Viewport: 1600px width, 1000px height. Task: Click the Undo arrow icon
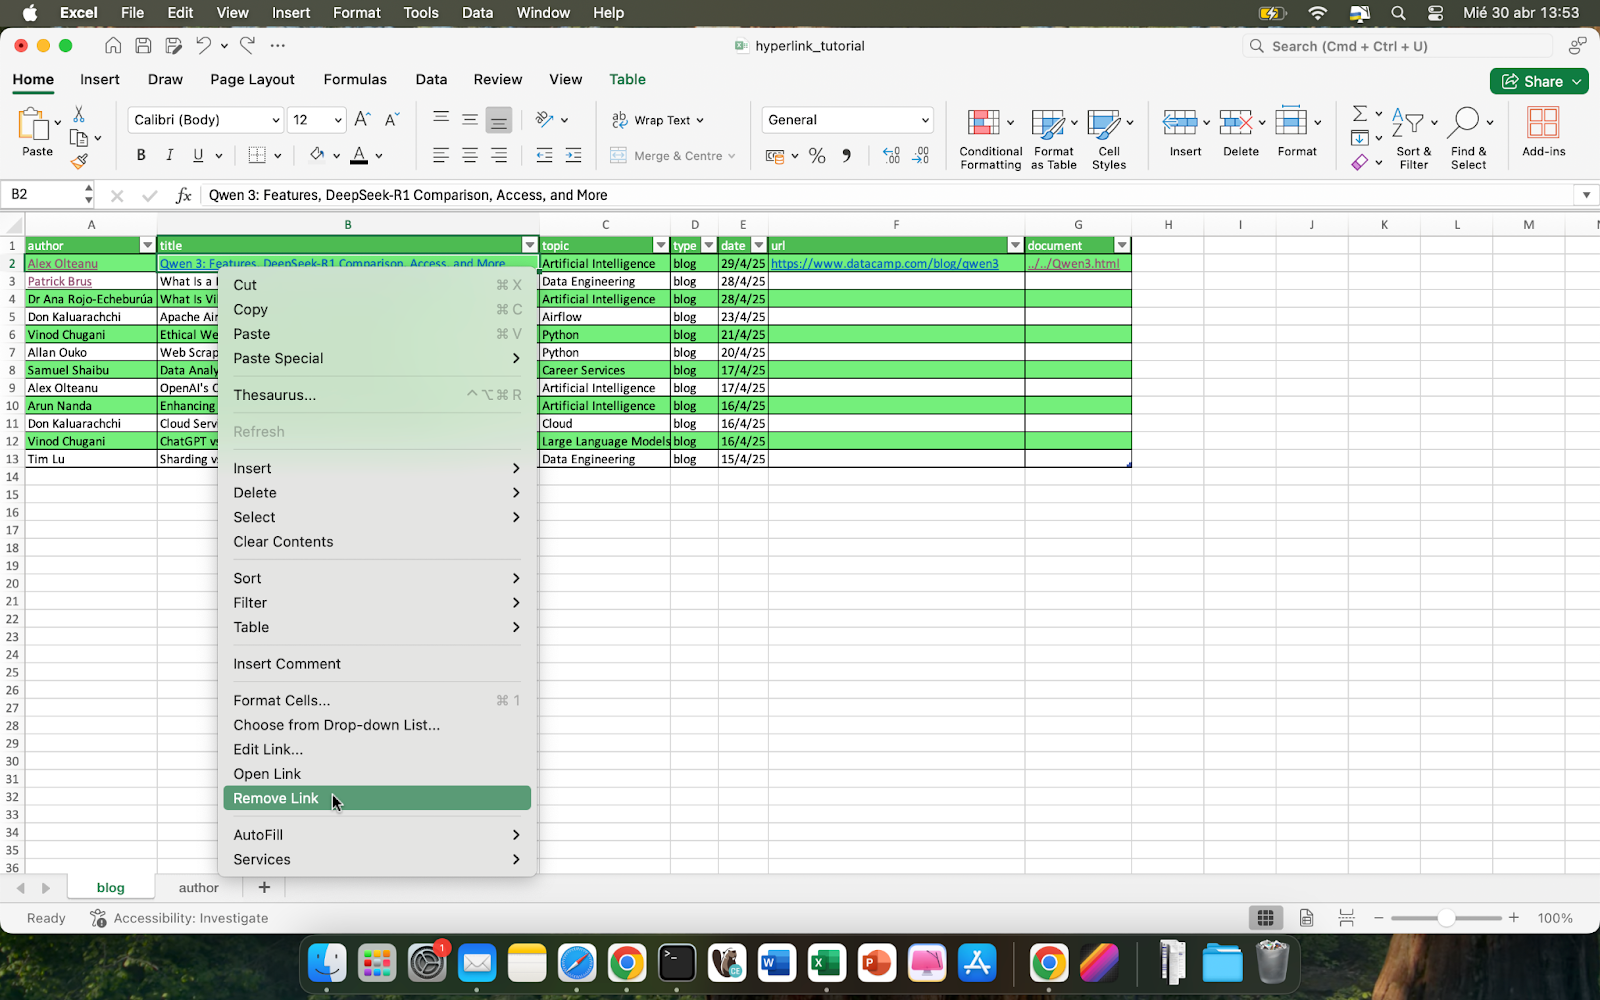click(204, 45)
